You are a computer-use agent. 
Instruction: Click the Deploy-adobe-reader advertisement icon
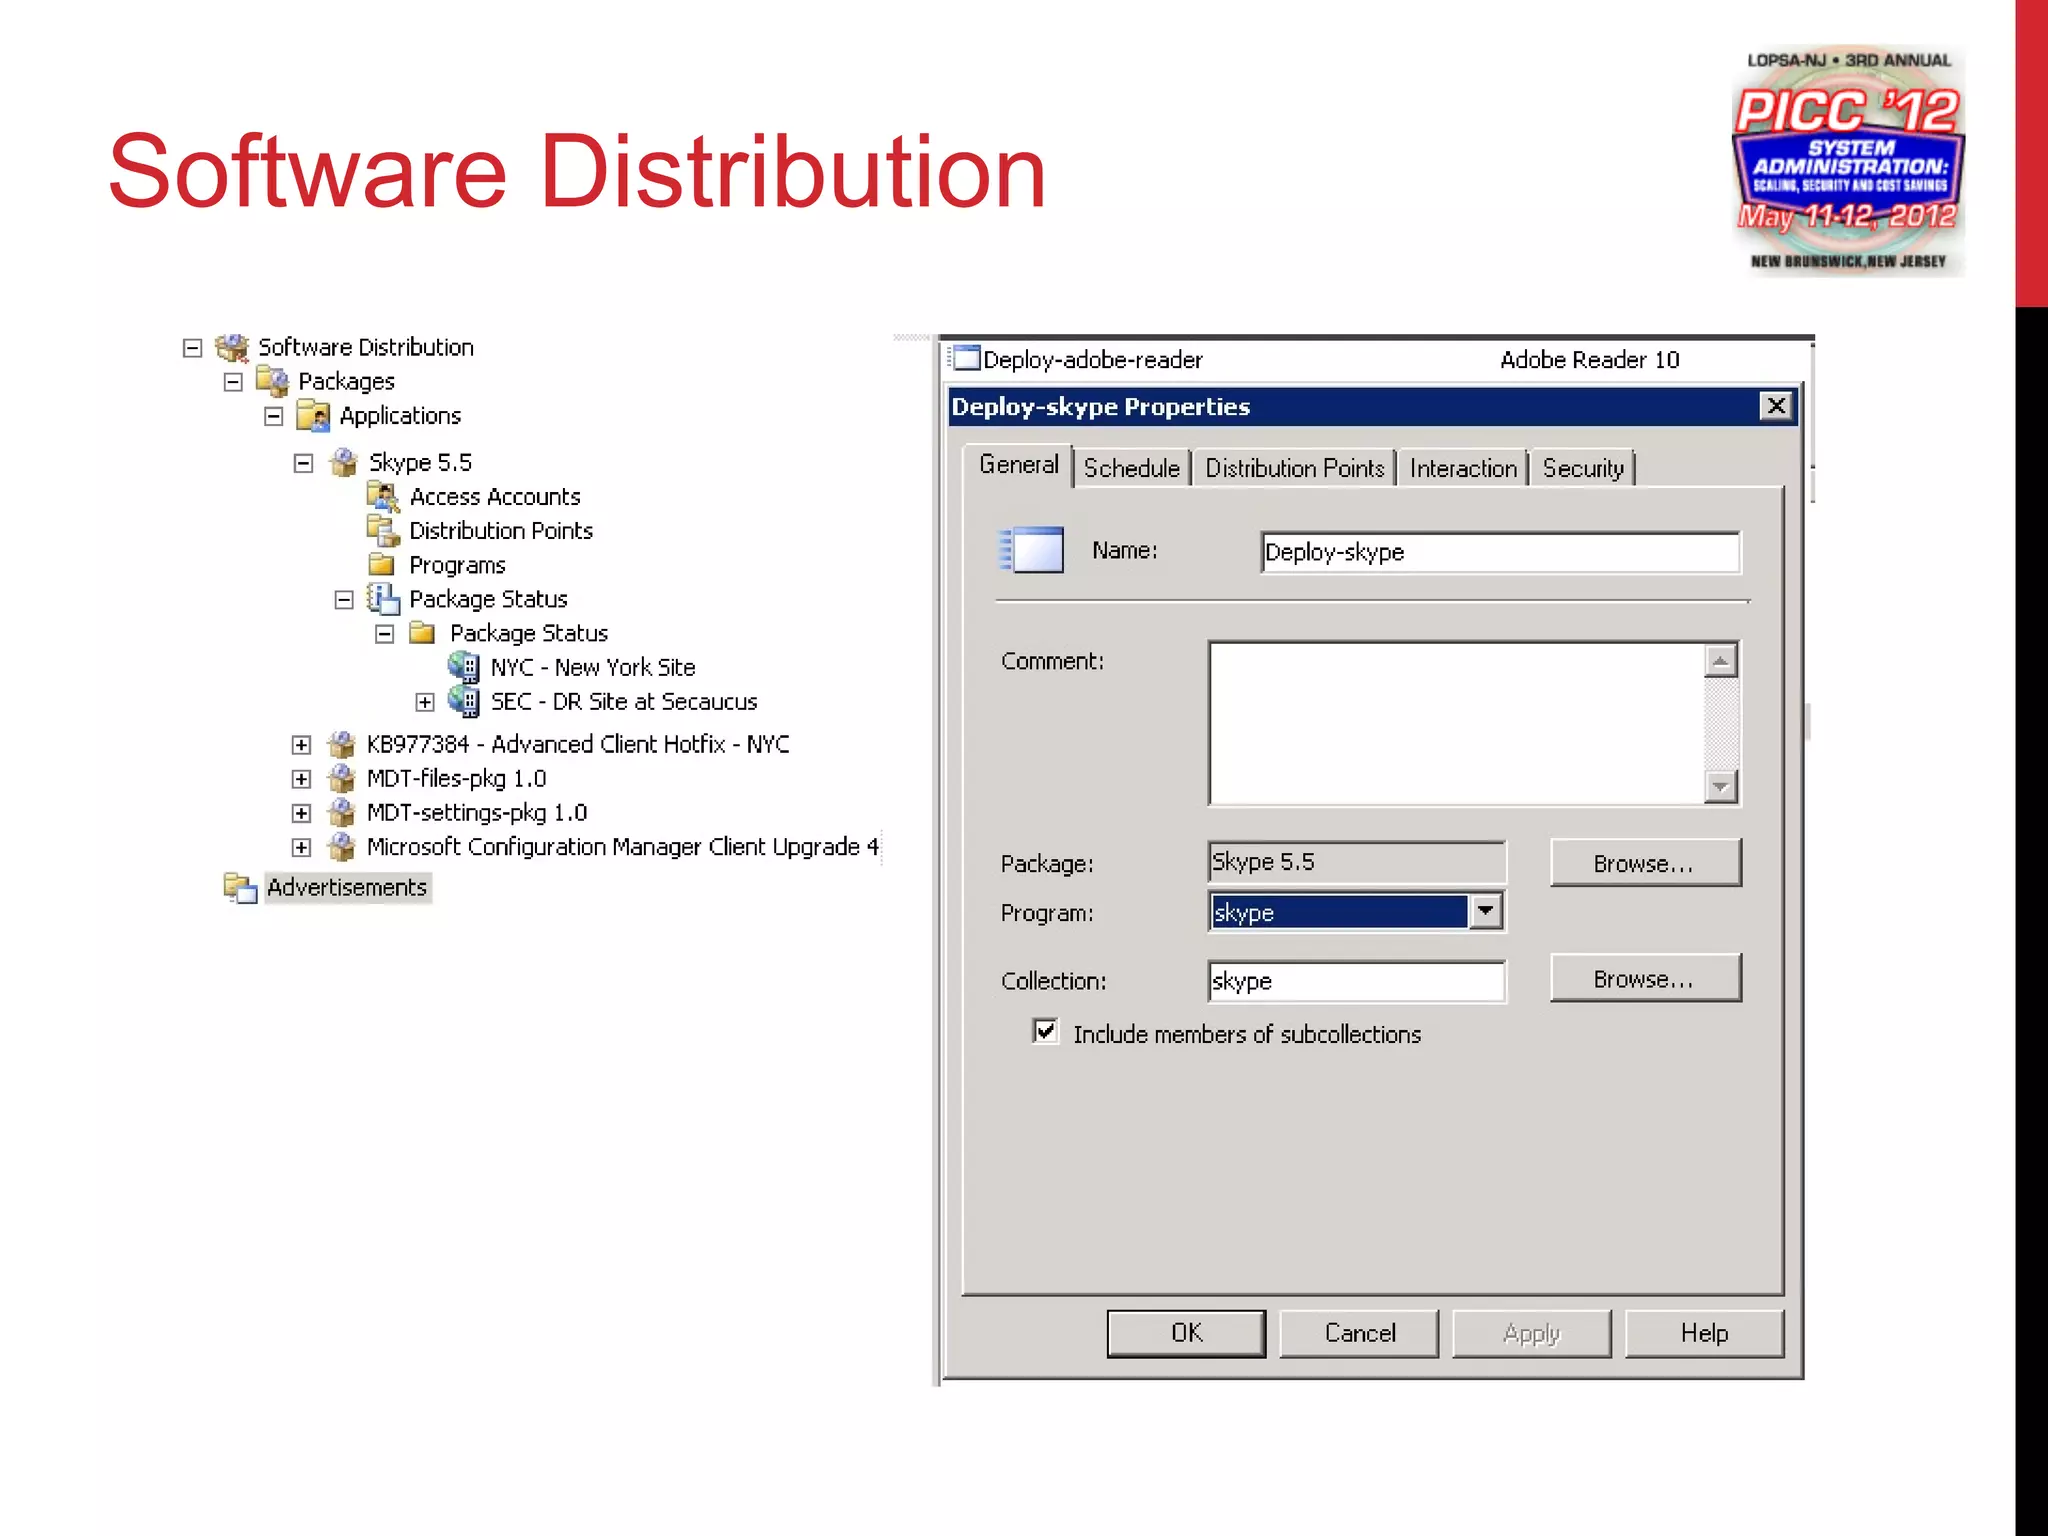(966, 358)
